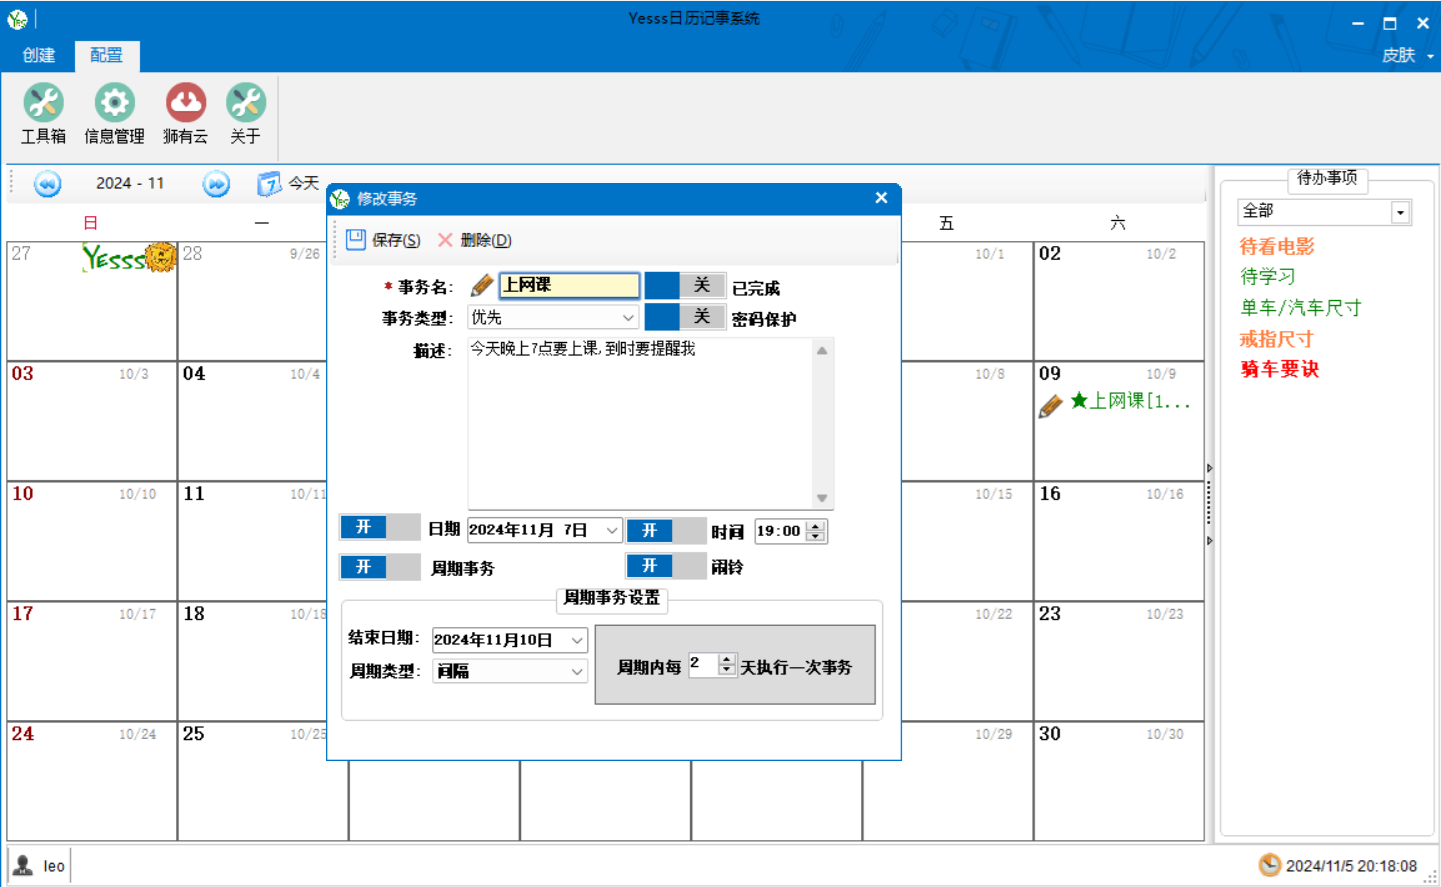Viewport: 1441px width, 887px height.
Task: Open the 工具箱 toolbox icon
Action: coord(43,103)
